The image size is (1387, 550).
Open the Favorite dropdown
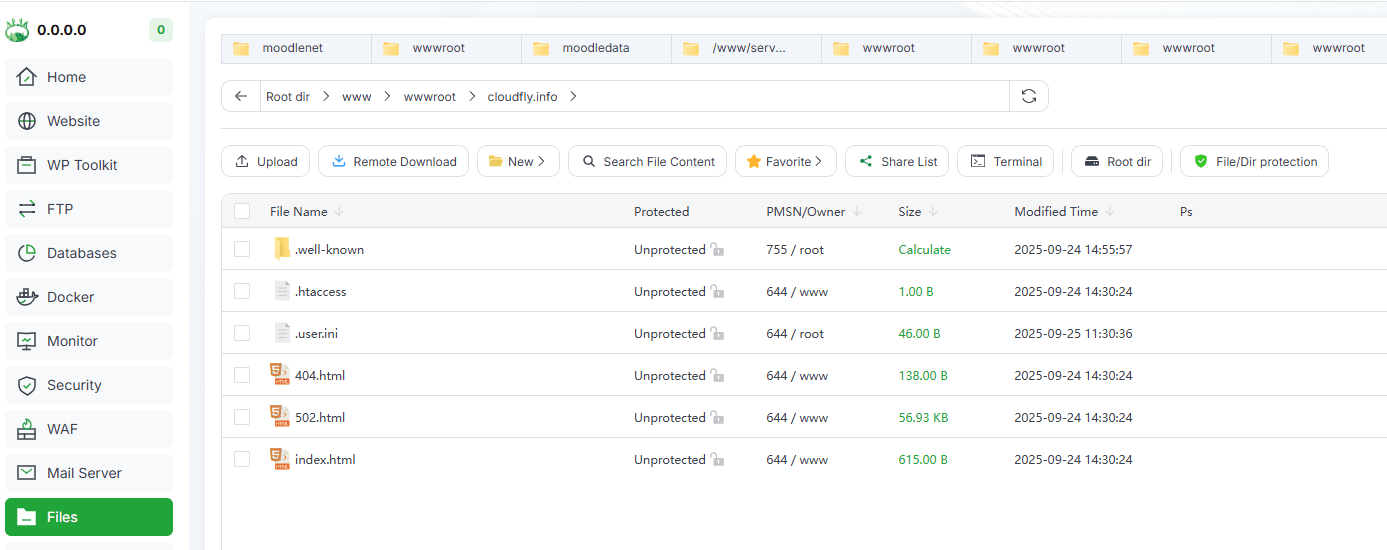tap(784, 161)
